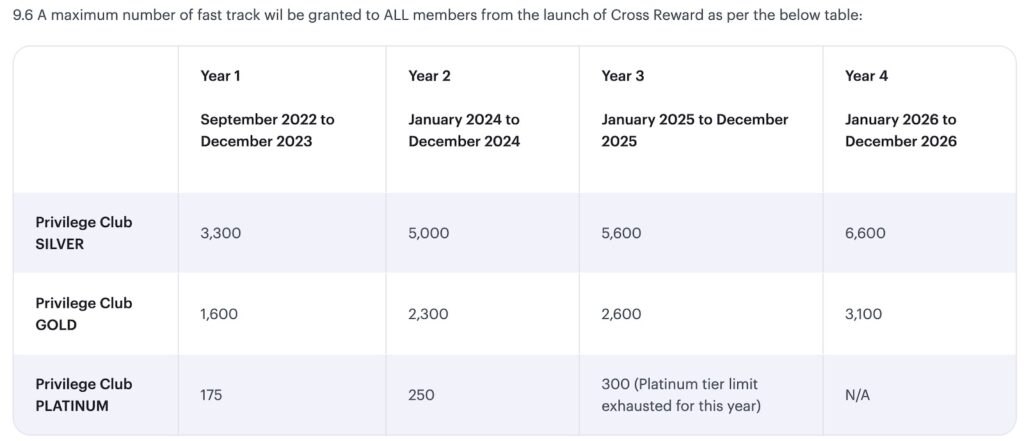Click the N/A cell in Platinum row
The width and height of the screenshot is (1024, 441).
858,395
